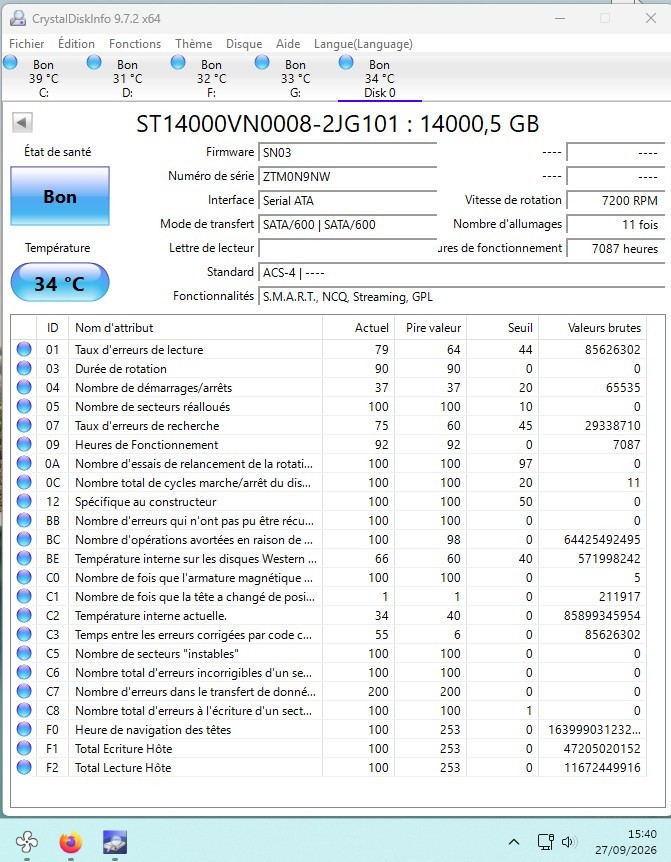
Task: Click status icon for attribute C5
Action: [x=24, y=653]
